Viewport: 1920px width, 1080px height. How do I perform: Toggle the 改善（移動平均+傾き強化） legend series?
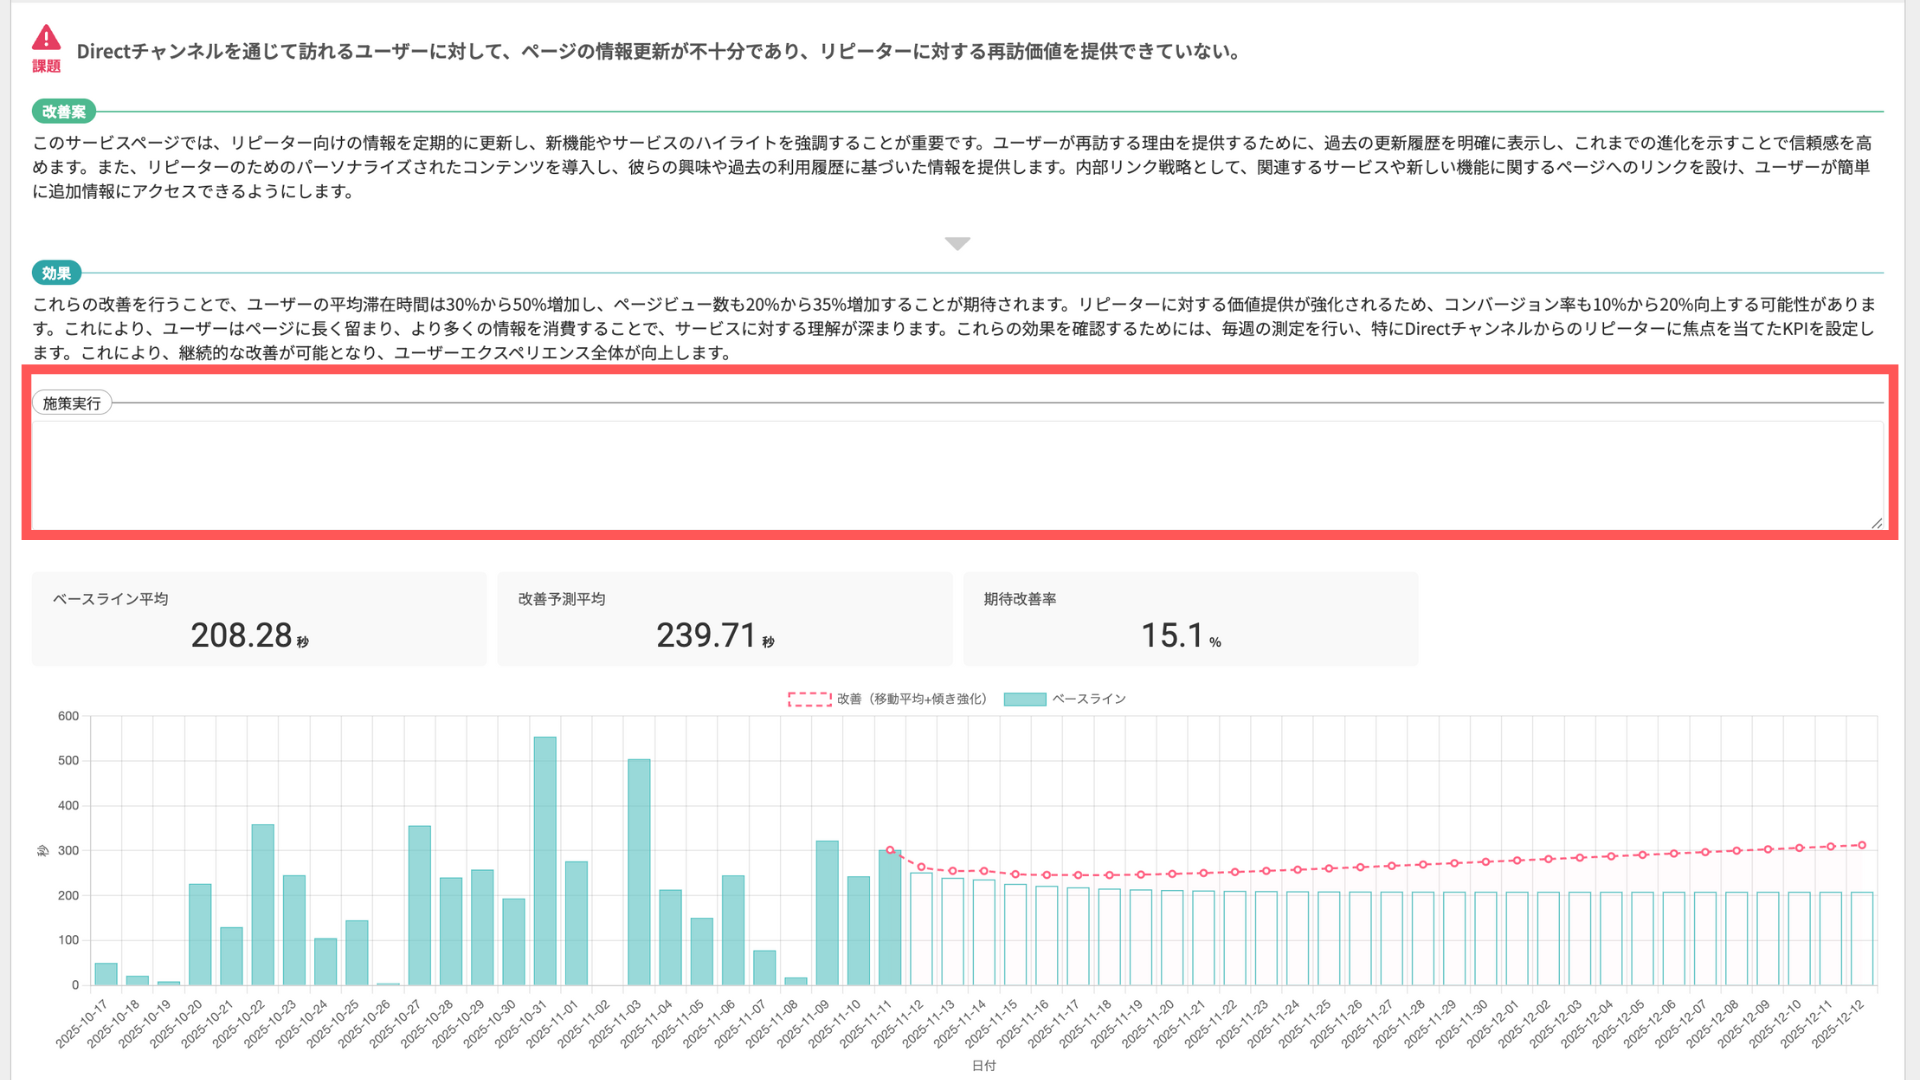coord(911,699)
